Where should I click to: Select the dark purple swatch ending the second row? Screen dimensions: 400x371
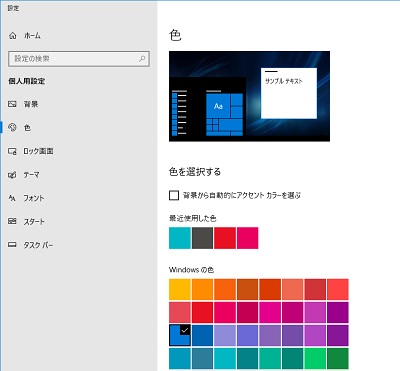pos(338,312)
